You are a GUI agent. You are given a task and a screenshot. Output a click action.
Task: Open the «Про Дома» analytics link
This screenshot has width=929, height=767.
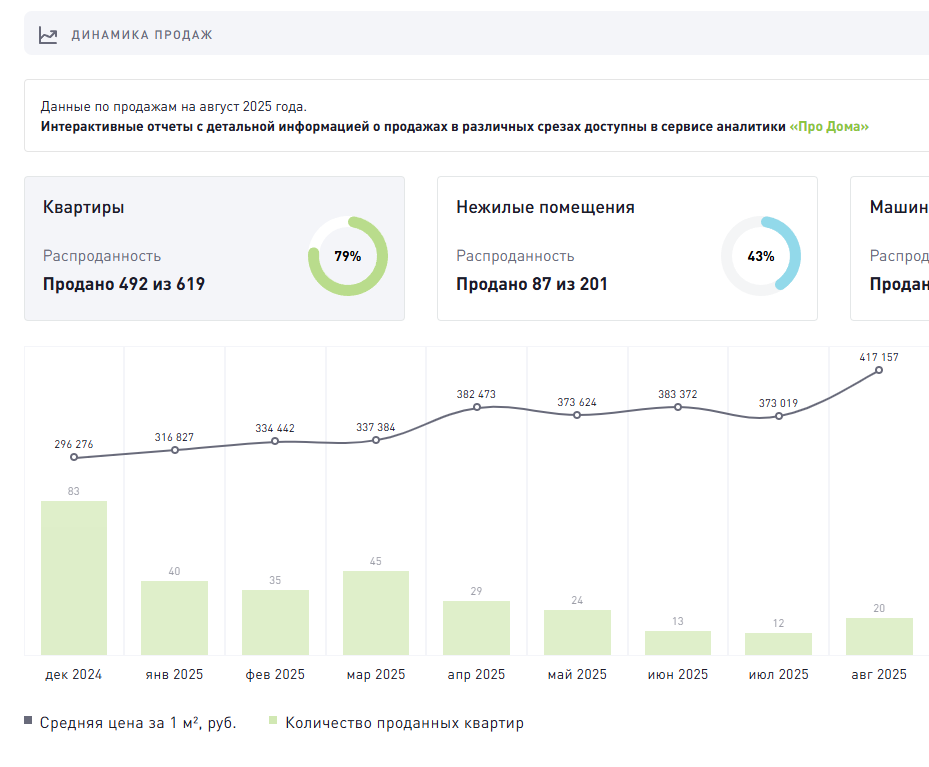coord(829,127)
